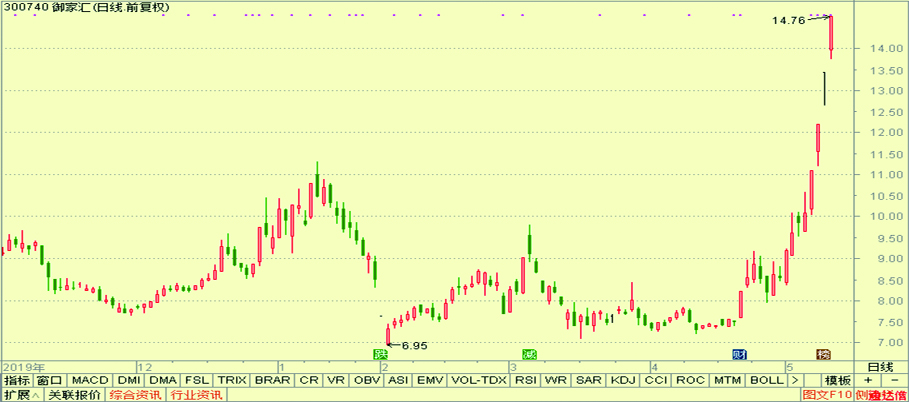Image resolution: width=909 pixels, height=402 pixels.
Task: Click the 2019年 date axis label
Action: (x=25, y=367)
